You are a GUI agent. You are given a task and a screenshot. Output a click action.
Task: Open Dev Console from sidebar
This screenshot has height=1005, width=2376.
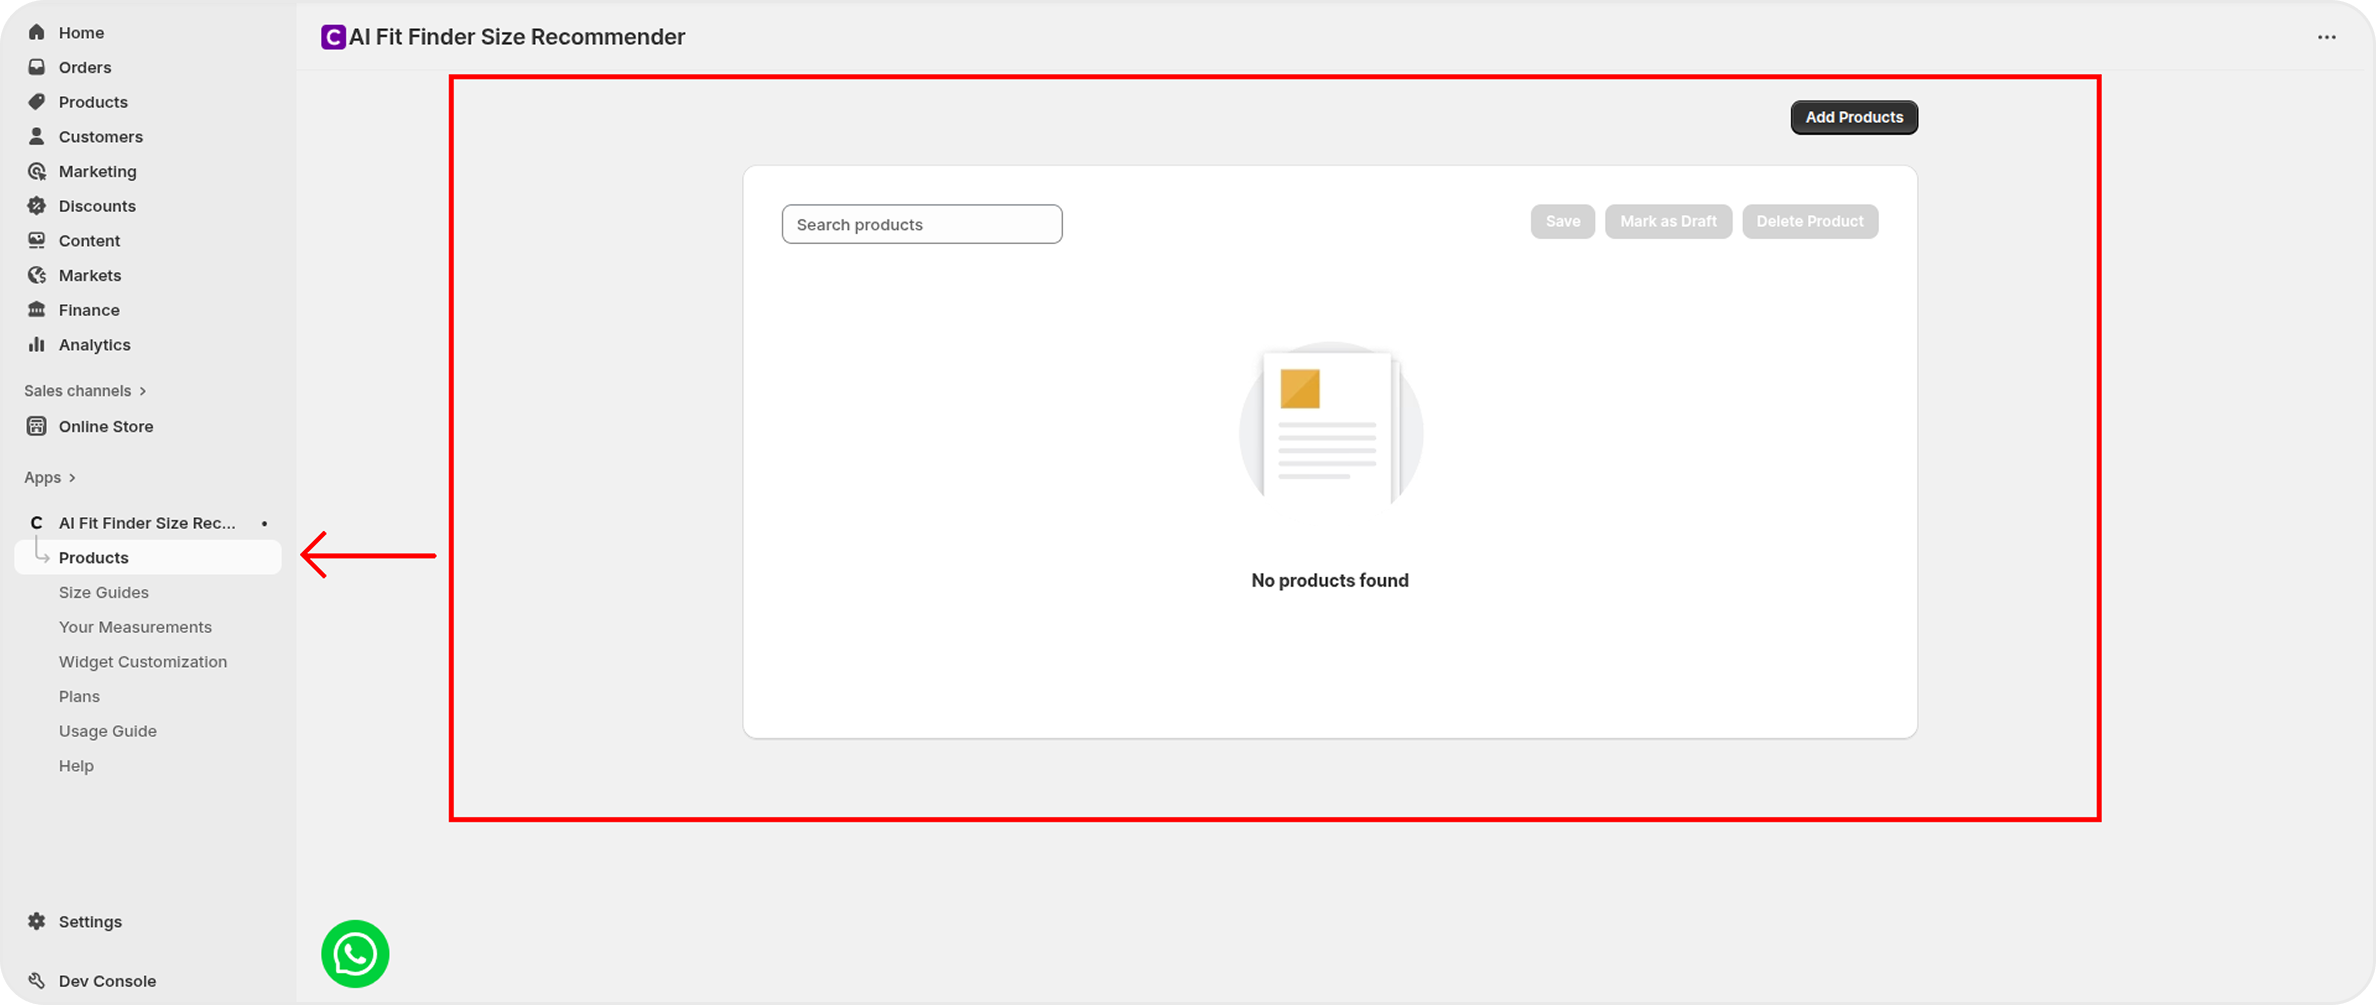(x=106, y=981)
